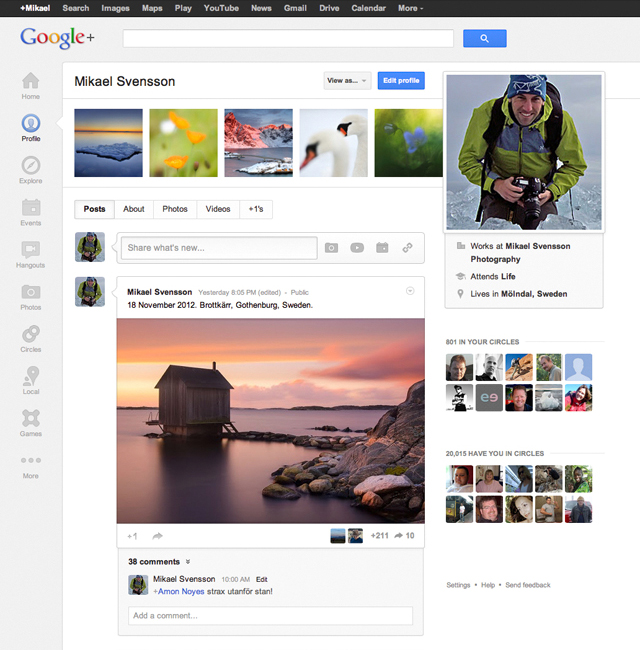640x650 pixels.
Task: Open the large profile picture
Action: (x=524, y=152)
